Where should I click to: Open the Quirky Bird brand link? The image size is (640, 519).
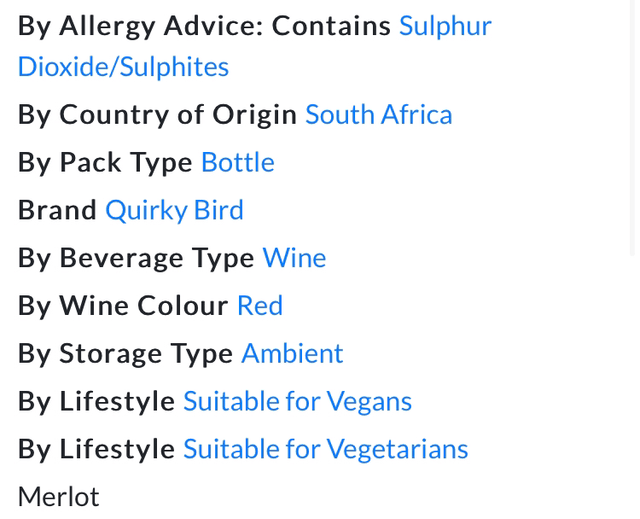click(x=174, y=211)
